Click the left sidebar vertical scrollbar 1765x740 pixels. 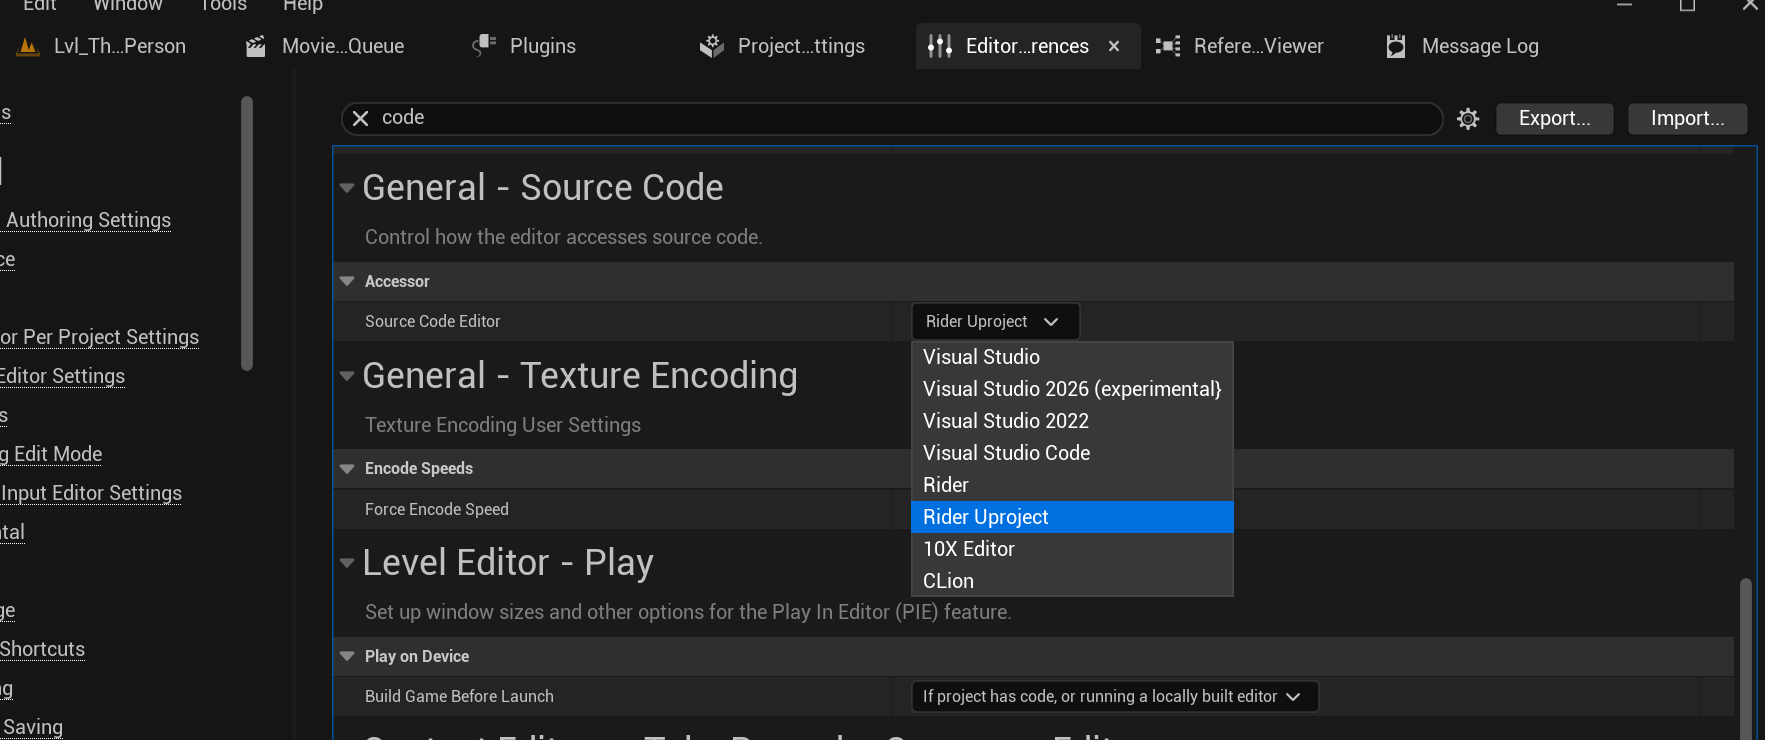(247, 233)
